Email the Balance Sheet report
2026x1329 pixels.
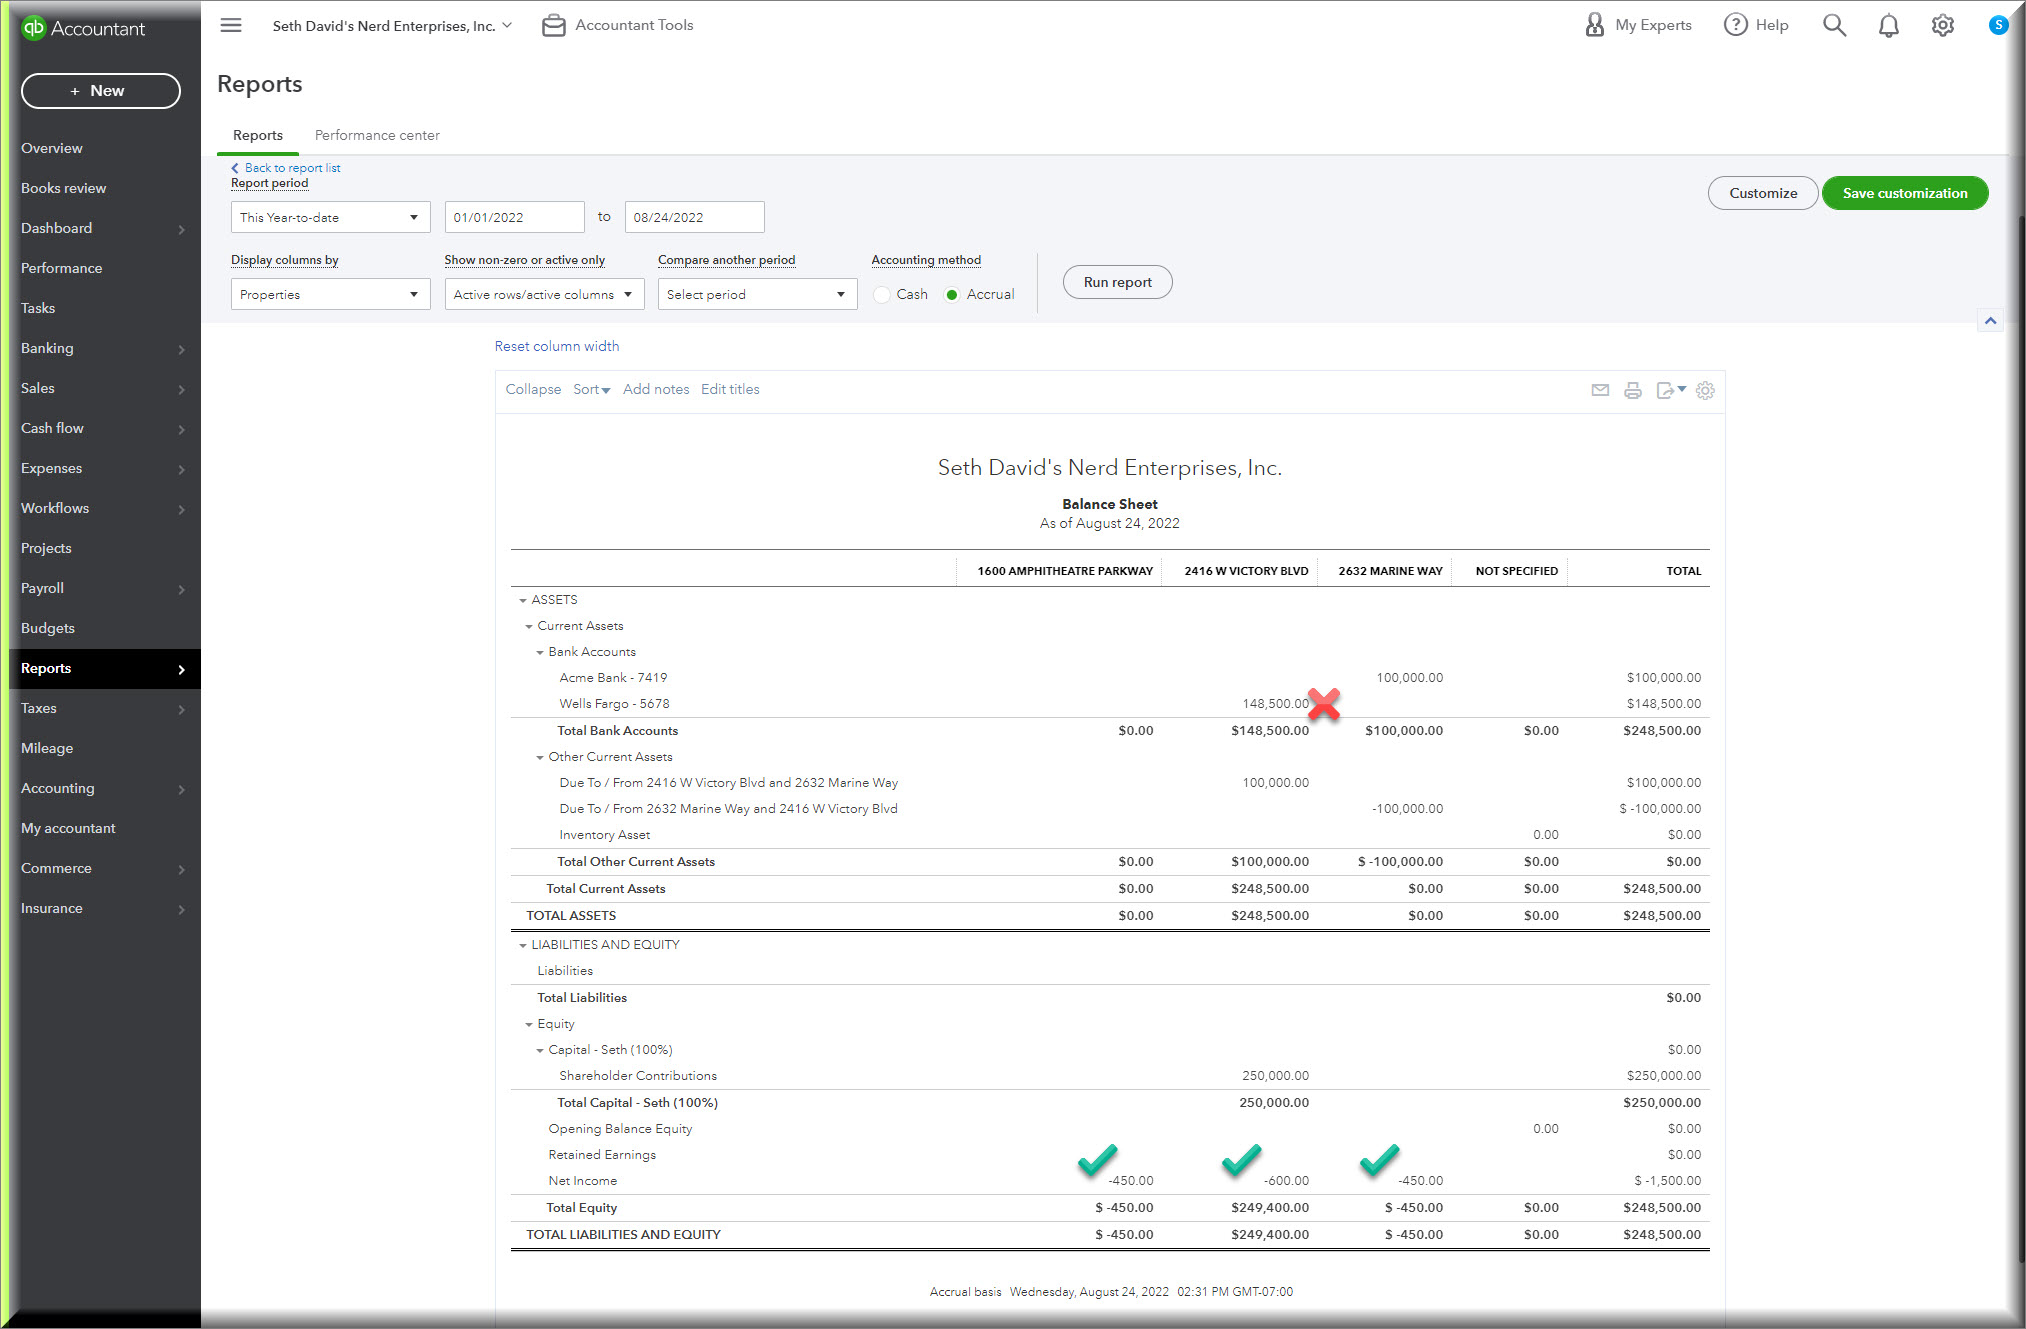(1600, 390)
